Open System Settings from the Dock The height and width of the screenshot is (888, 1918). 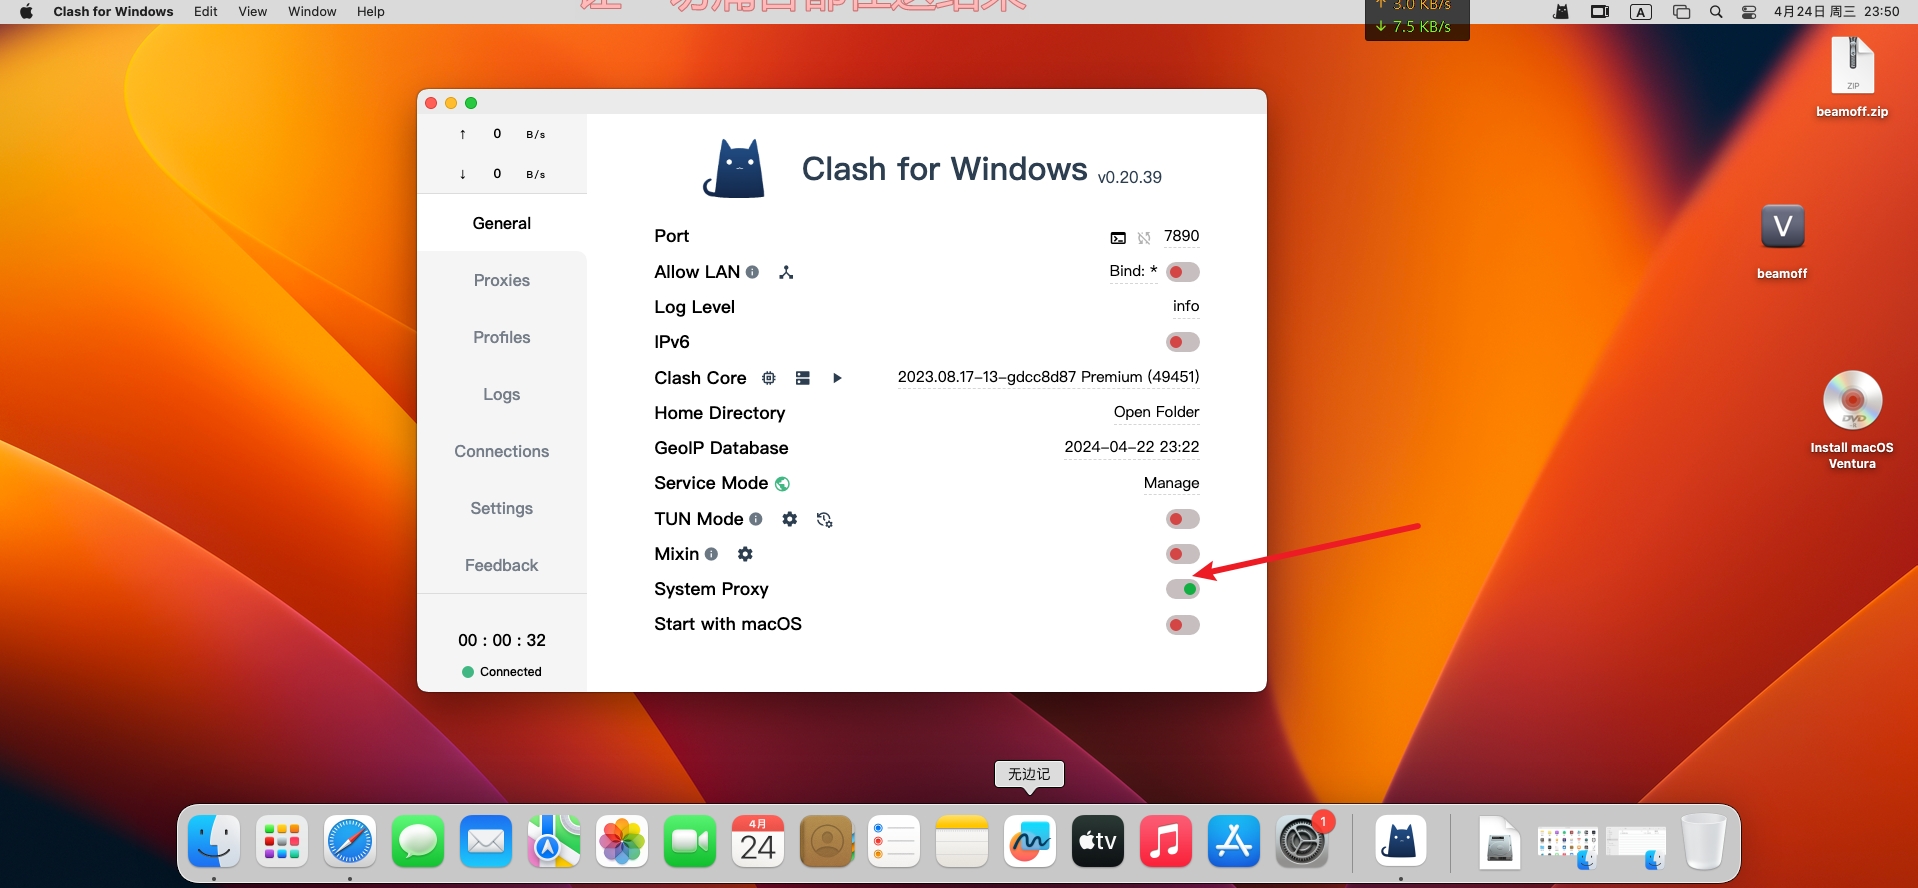pos(1301,842)
